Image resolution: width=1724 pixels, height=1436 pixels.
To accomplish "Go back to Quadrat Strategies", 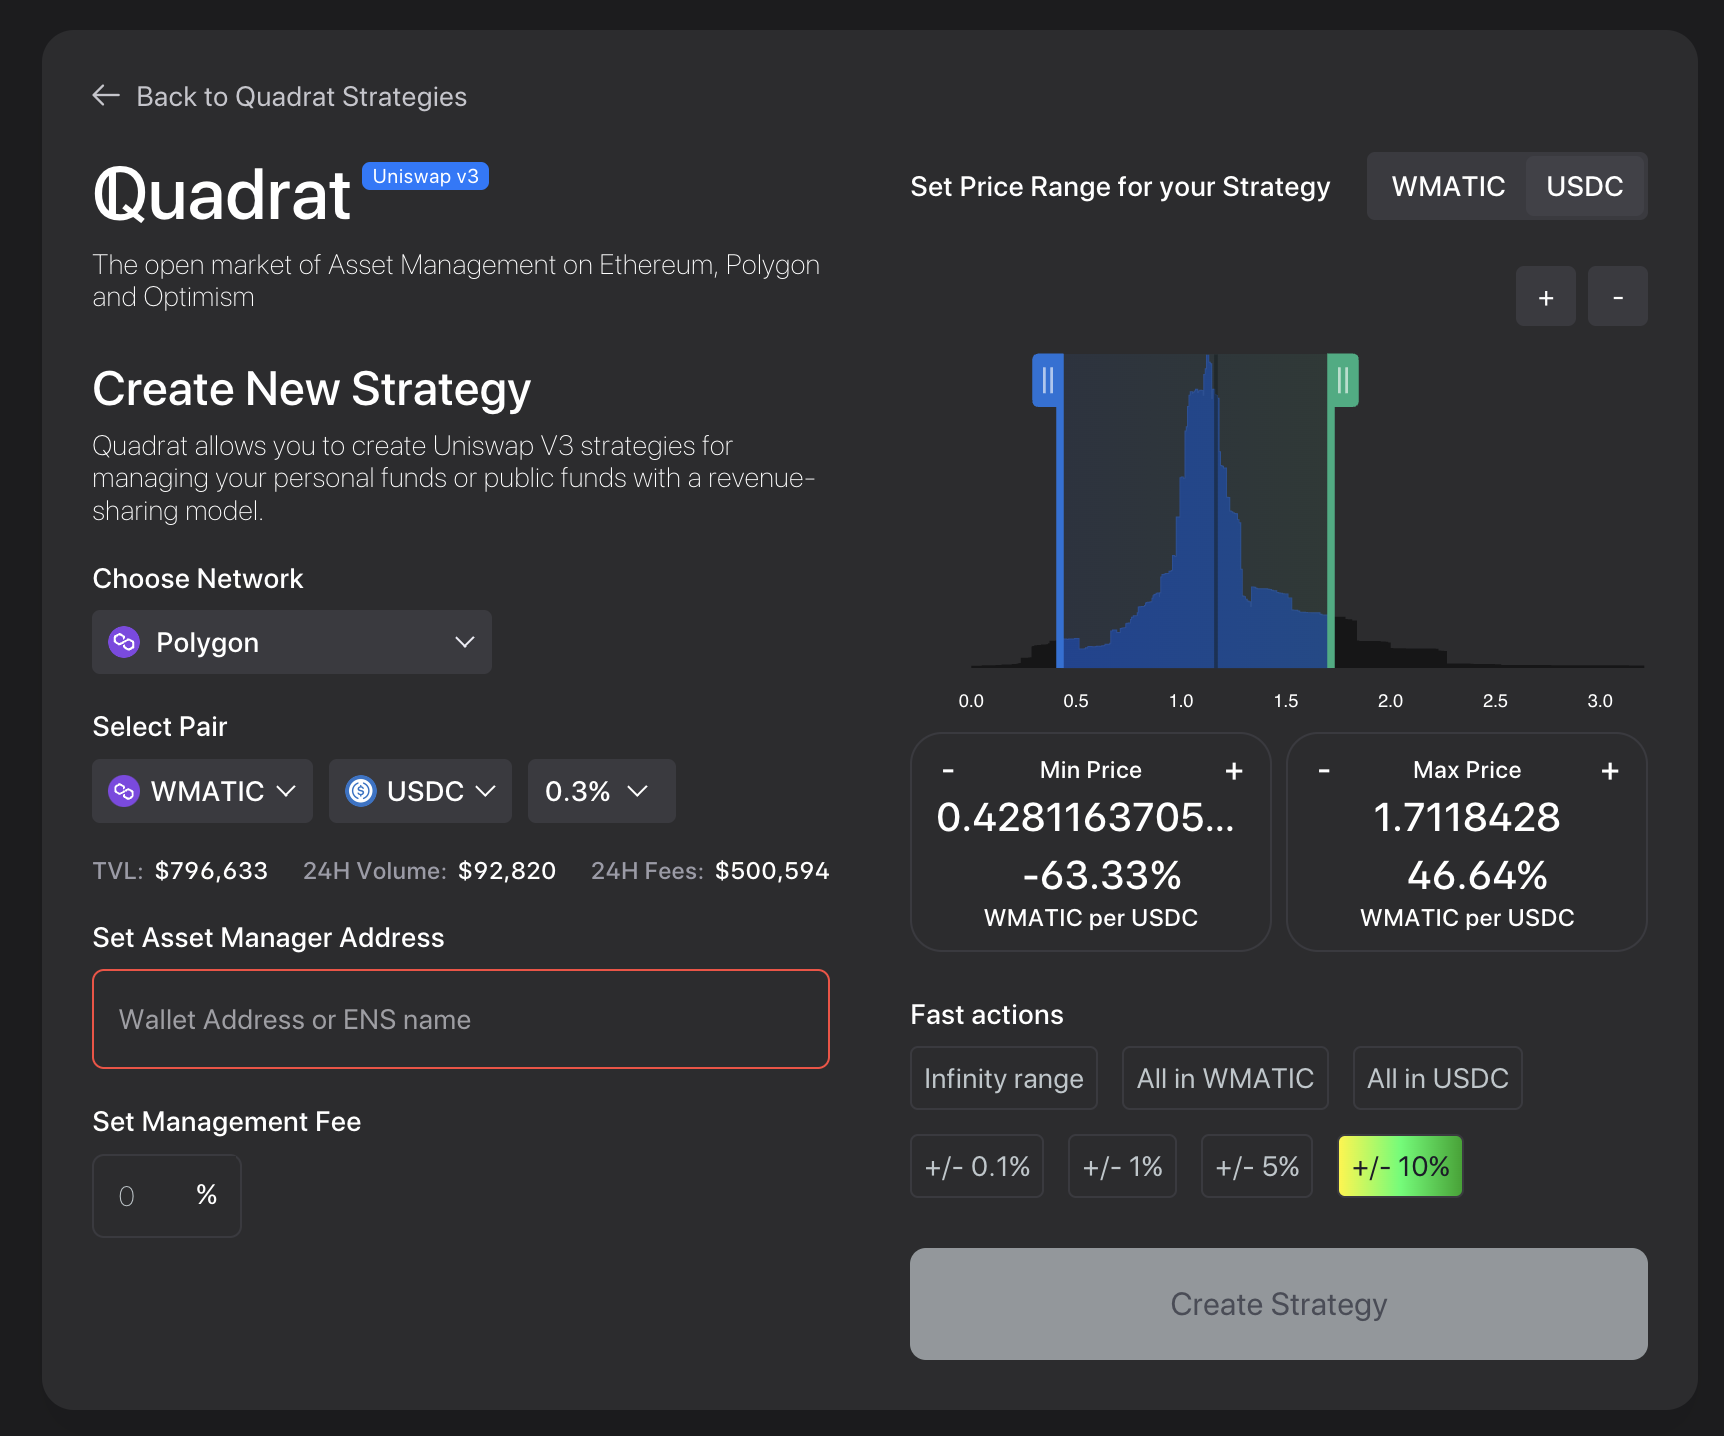I will tap(301, 97).
